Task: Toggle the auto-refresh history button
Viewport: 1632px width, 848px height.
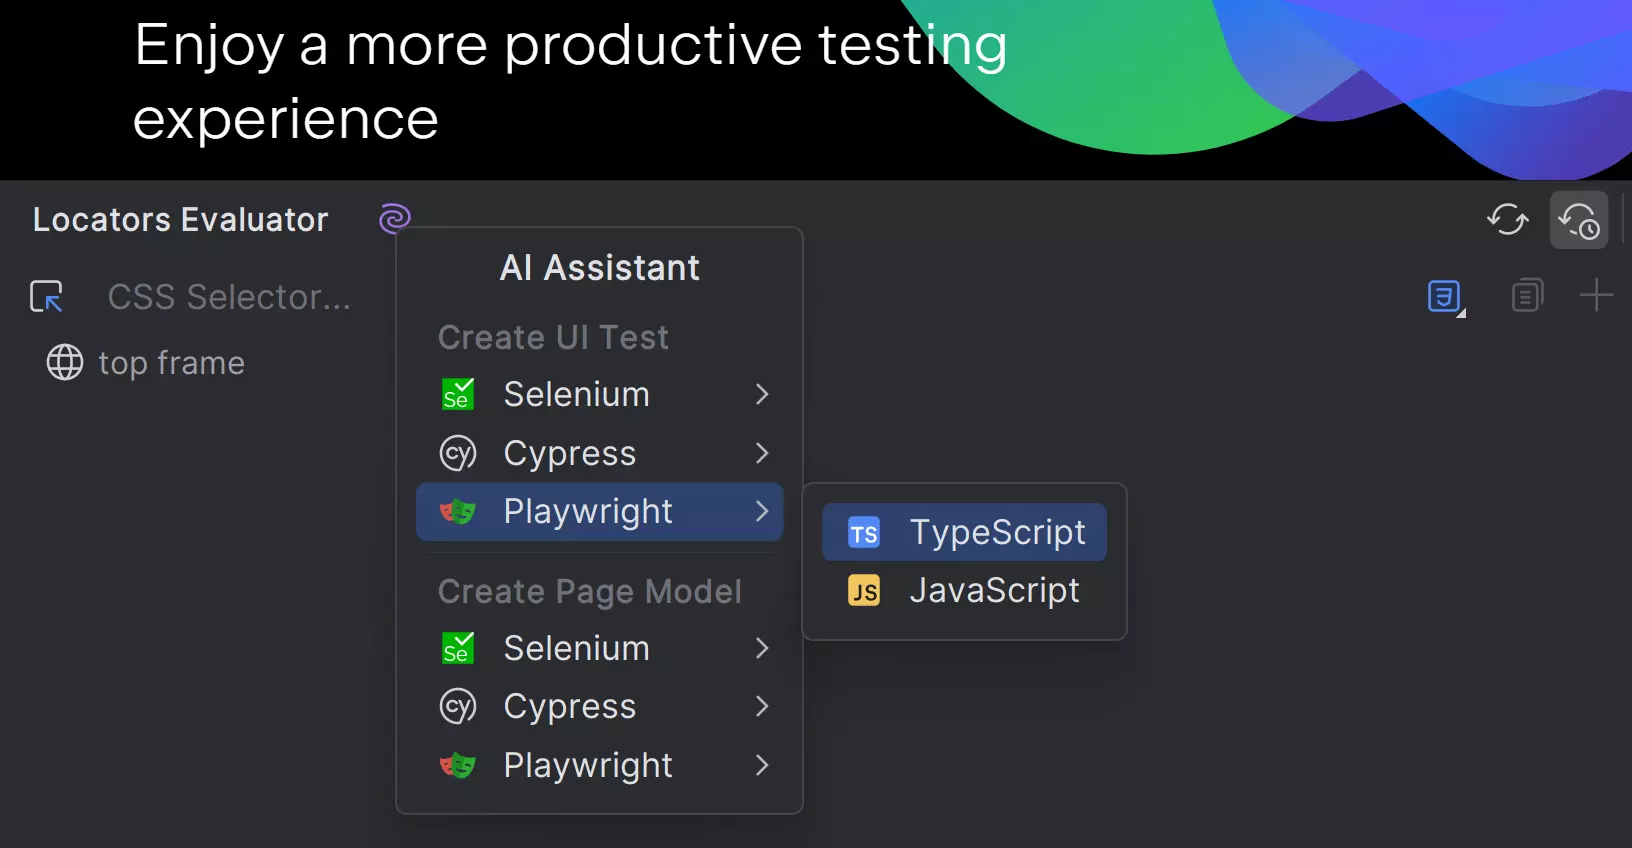Action: [x=1579, y=220]
